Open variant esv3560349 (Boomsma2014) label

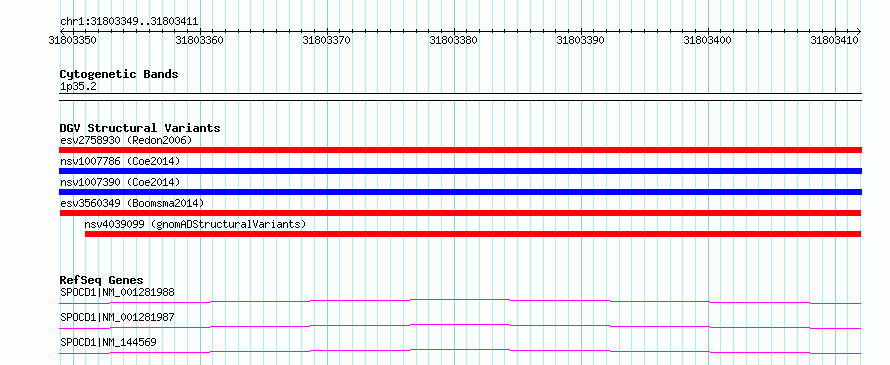[x=132, y=203]
